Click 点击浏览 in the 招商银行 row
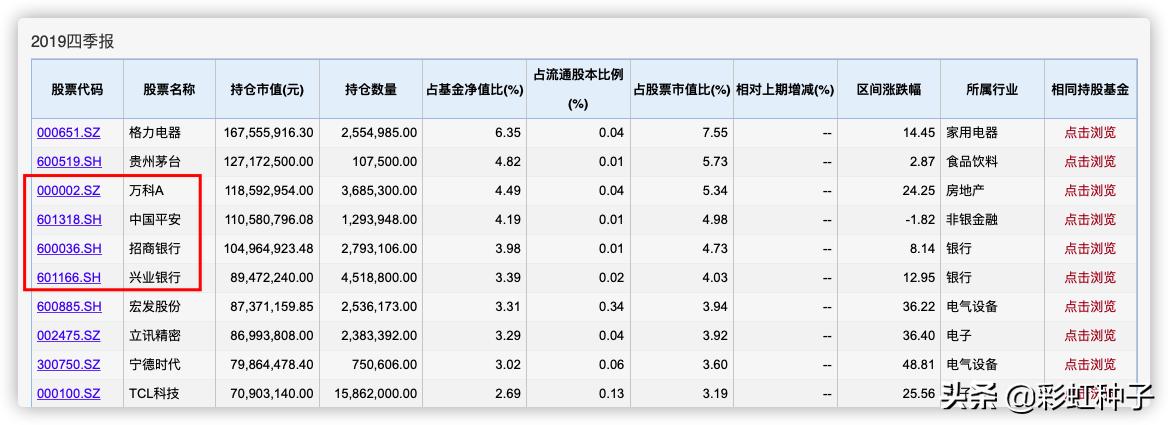 tap(1090, 249)
